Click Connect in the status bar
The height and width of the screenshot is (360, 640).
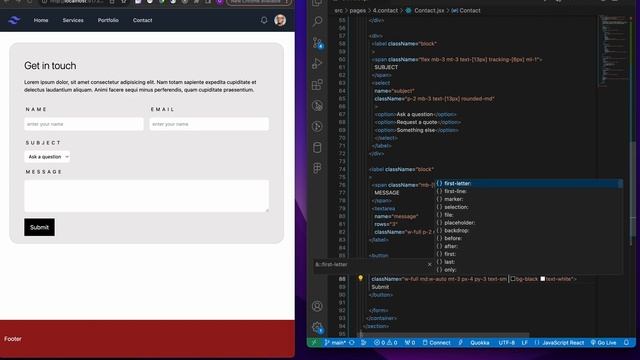tap(436, 343)
